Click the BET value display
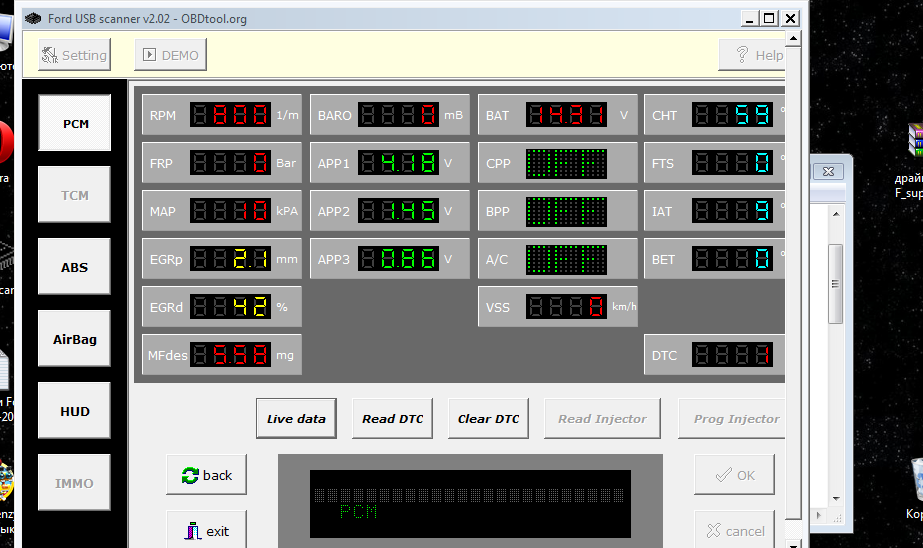The height and width of the screenshot is (548, 923). click(x=732, y=259)
